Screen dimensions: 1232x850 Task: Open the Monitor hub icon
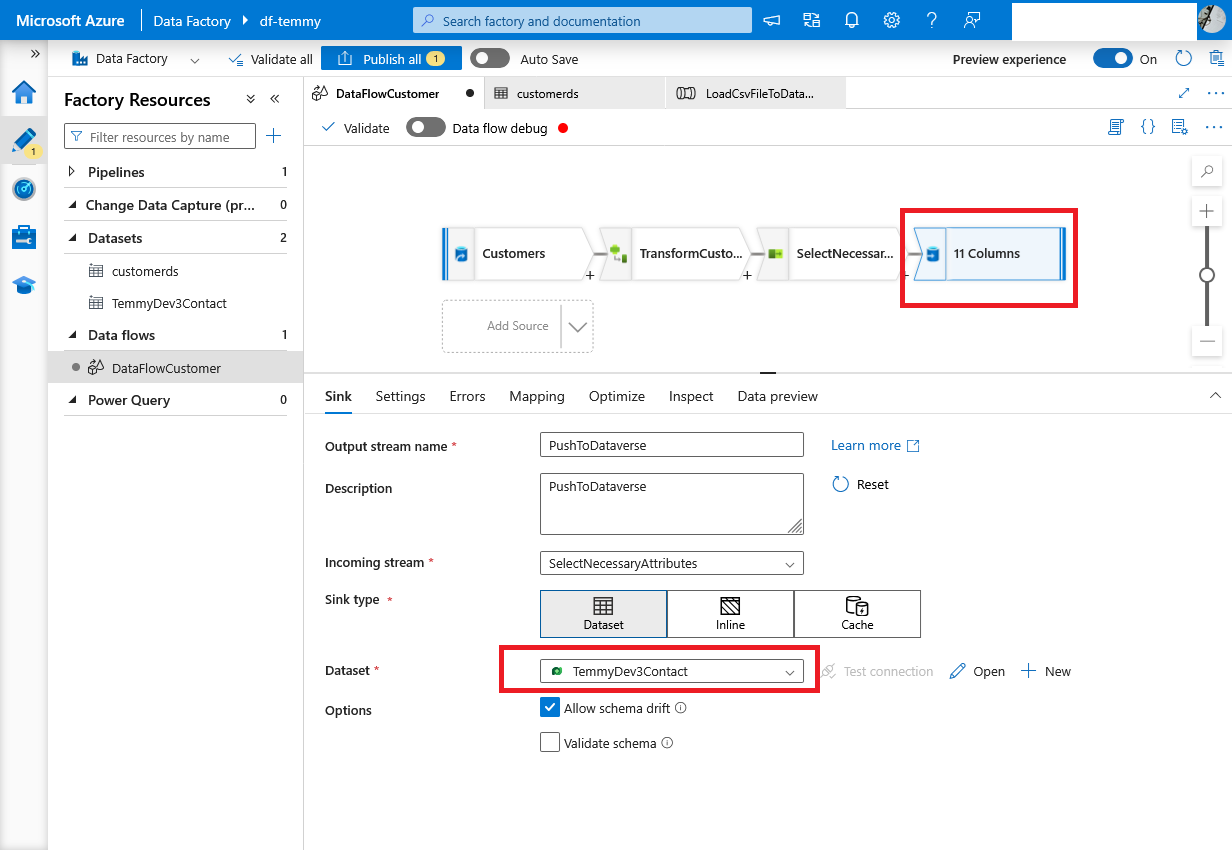[x=24, y=189]
